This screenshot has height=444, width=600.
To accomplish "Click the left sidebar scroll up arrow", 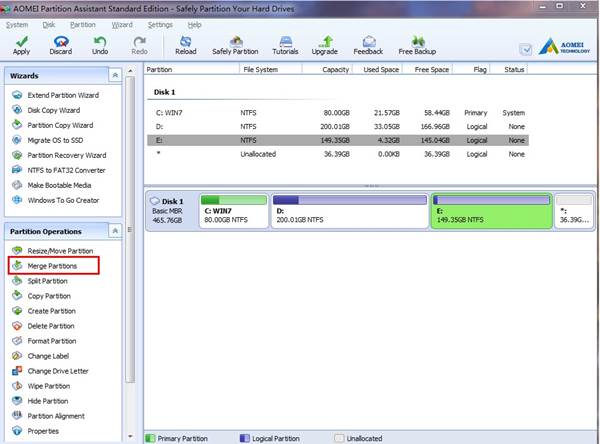I will (130, 71).
